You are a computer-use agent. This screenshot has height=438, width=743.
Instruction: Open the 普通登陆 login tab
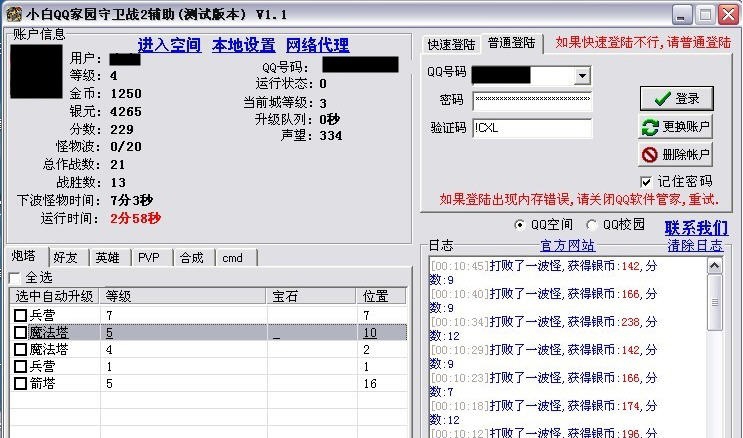[512, 43]
